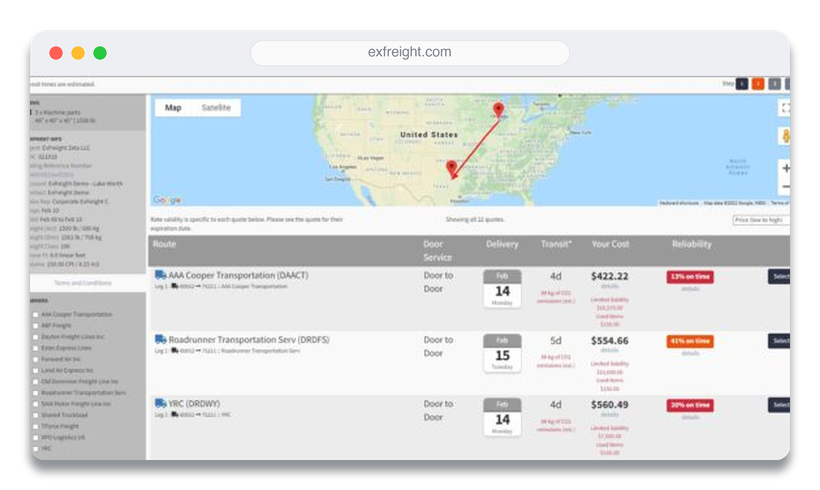
Task: Open Terms and Conditions link in sidebar
Action: [83, 283]
